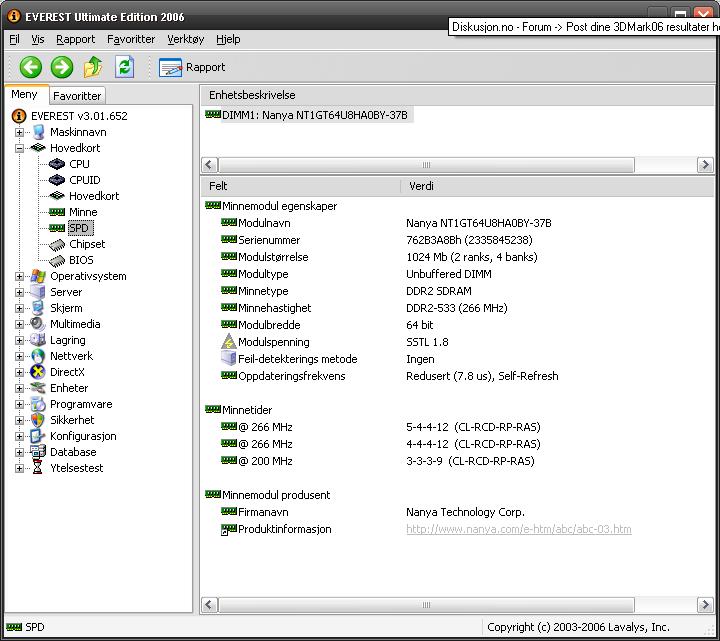Click the CPU chip icon in tree

coord(57,164)
